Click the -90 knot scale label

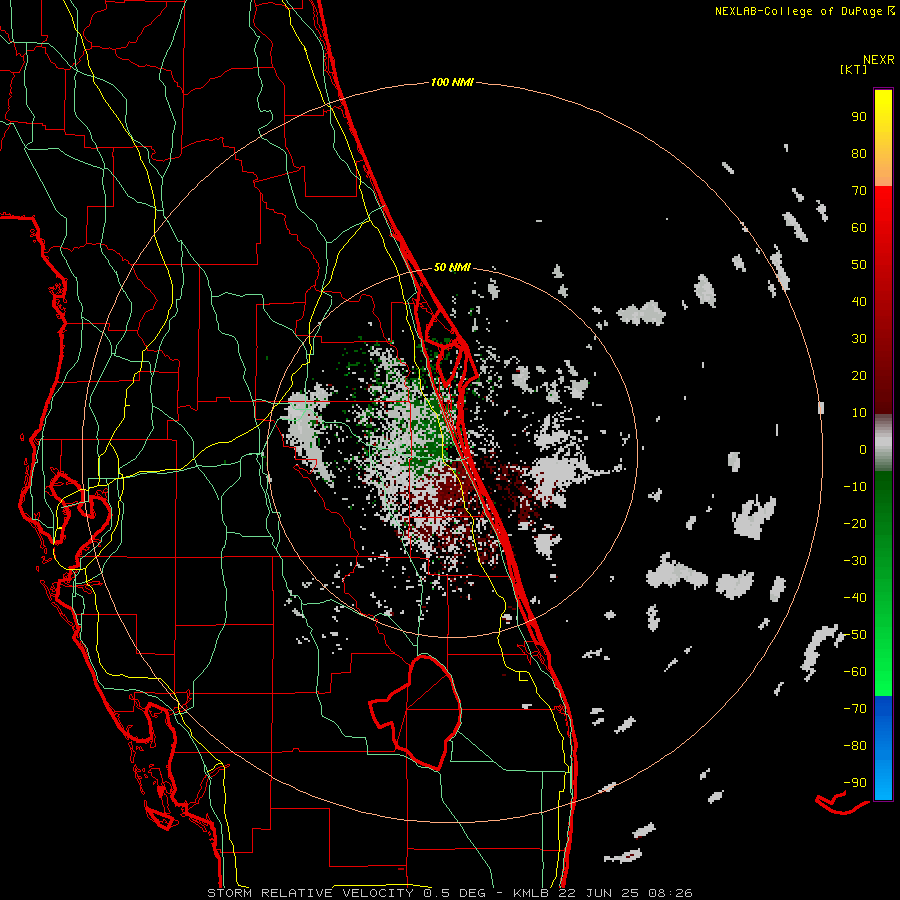(x=855, y=783)
